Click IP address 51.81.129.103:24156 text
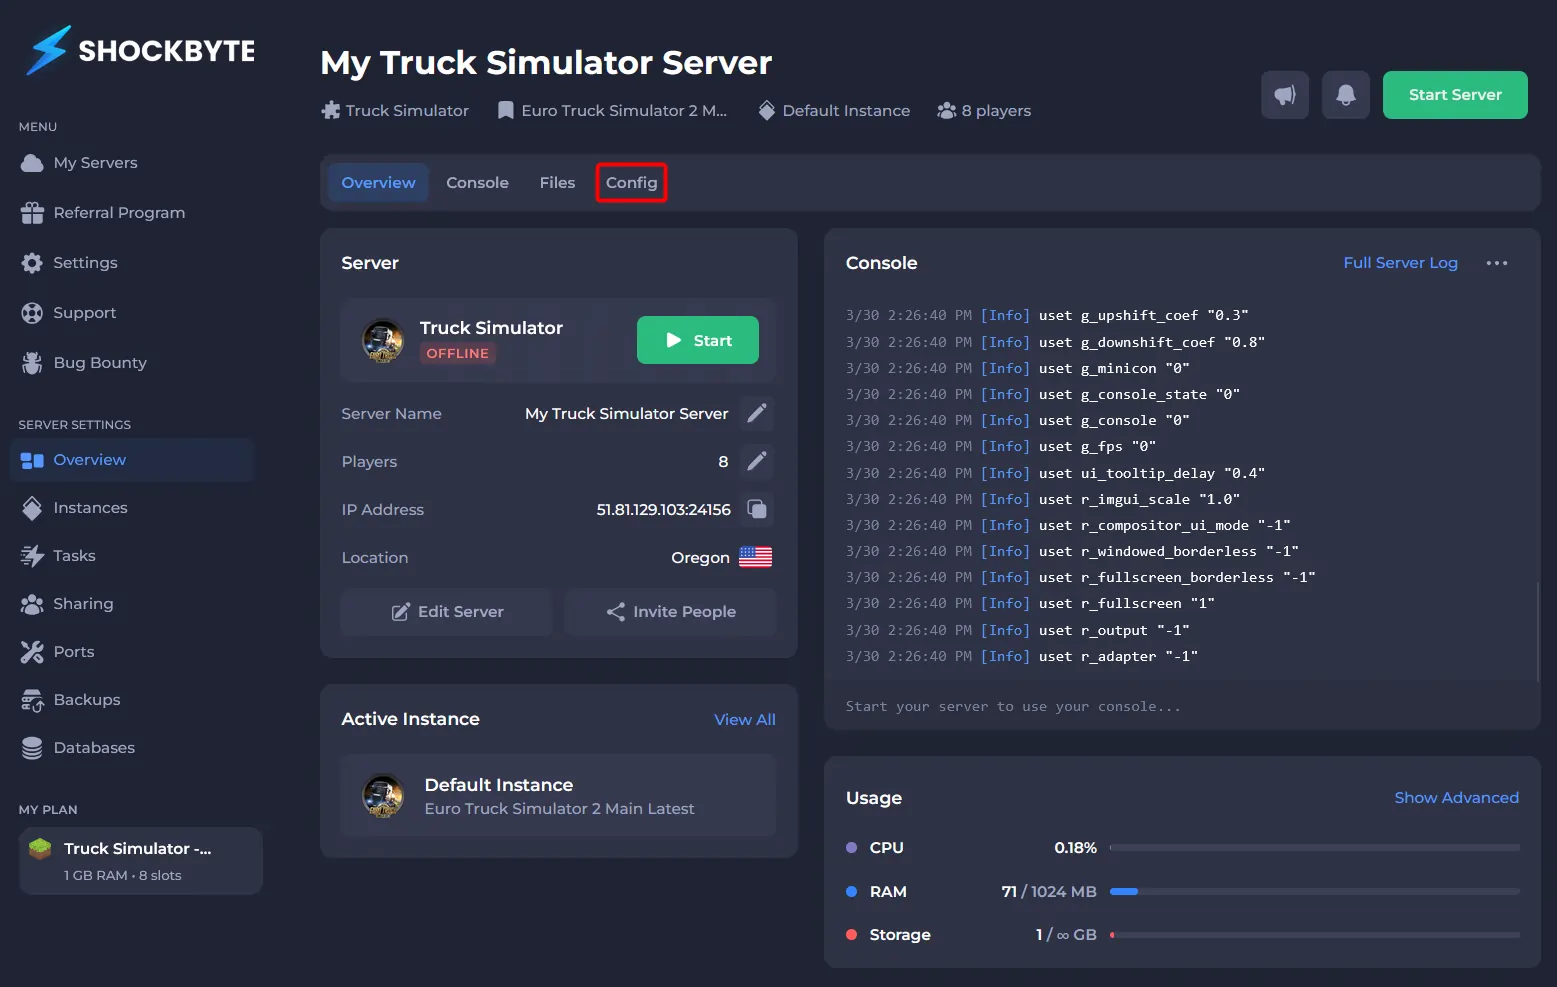The width and height of the screenshot is (1557, 987). [663, 510]
